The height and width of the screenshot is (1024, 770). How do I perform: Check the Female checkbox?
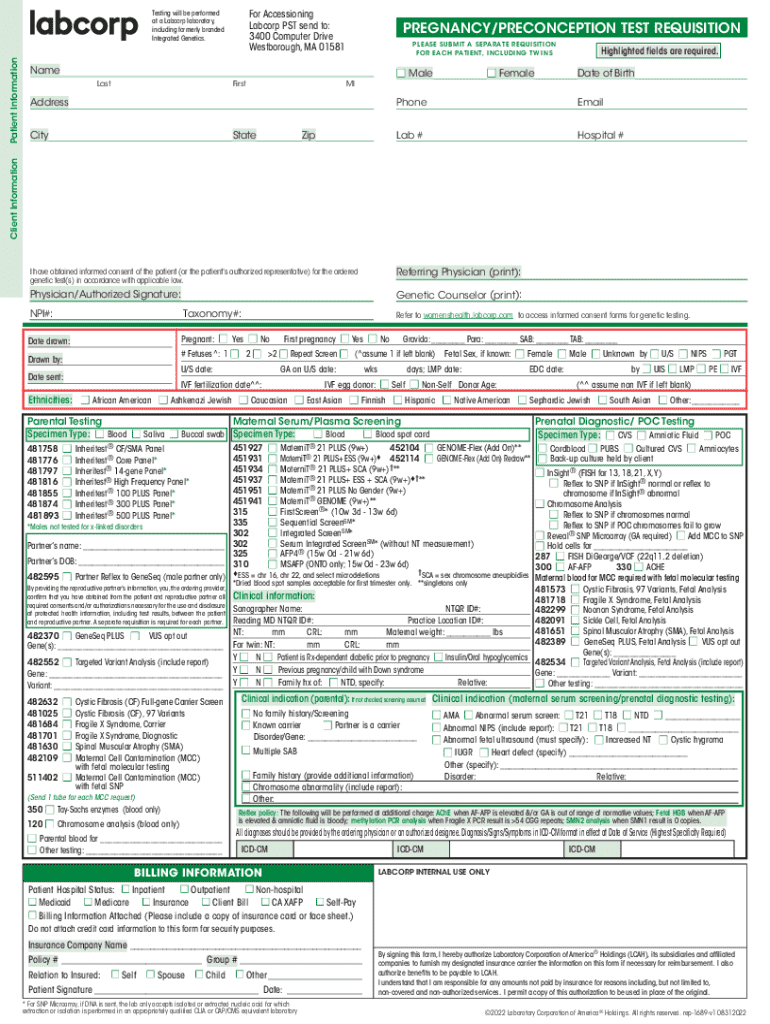491,74
